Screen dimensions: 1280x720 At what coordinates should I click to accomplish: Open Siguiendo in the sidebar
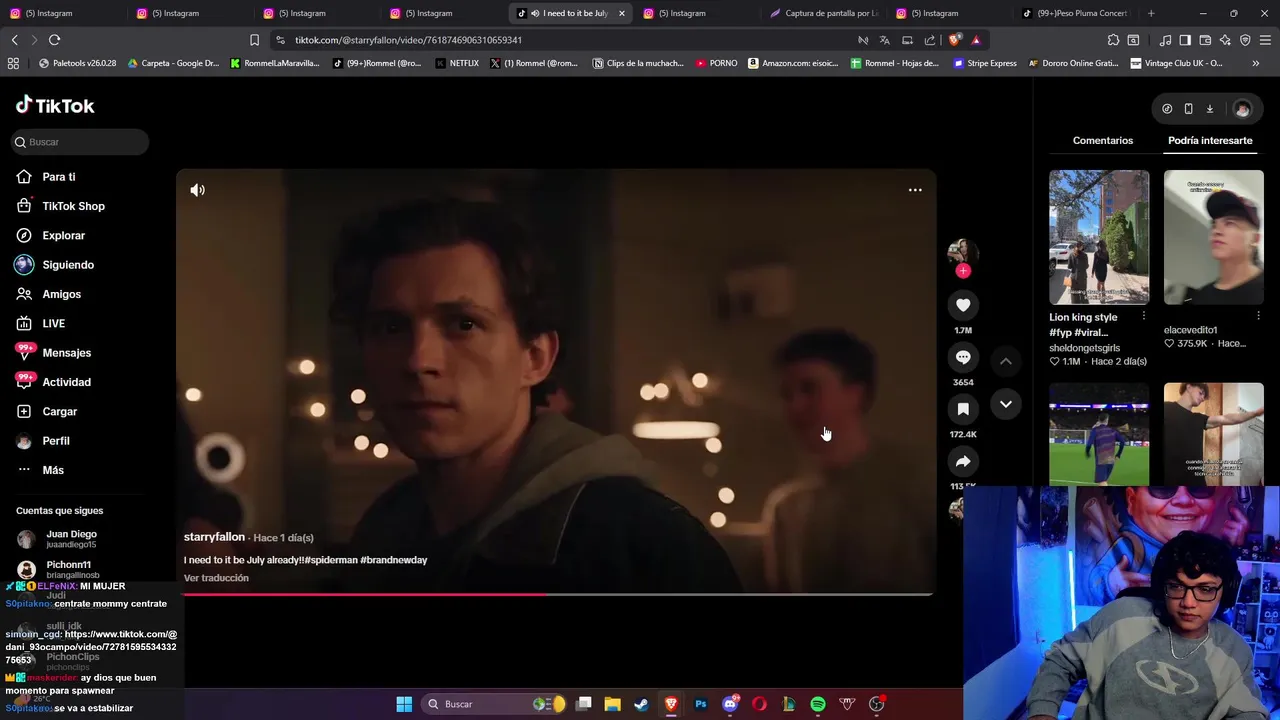point(68,265)
